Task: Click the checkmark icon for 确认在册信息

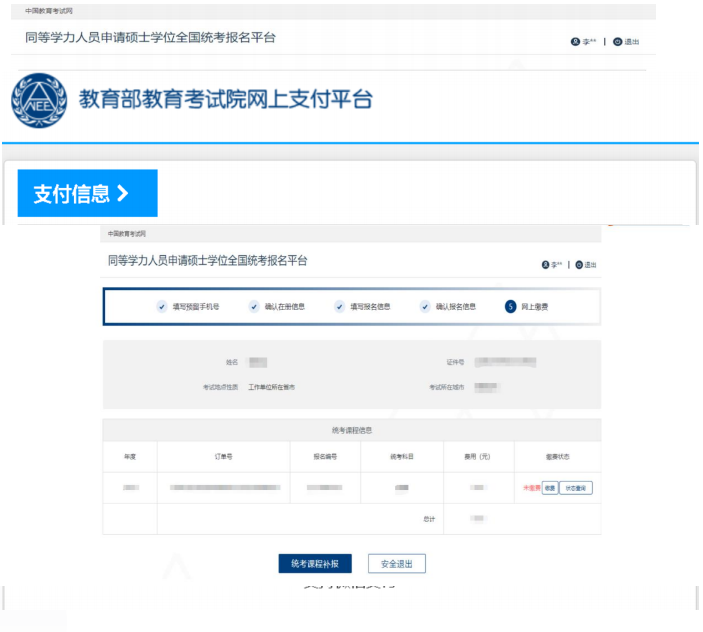Action: (x=254, y=307)
